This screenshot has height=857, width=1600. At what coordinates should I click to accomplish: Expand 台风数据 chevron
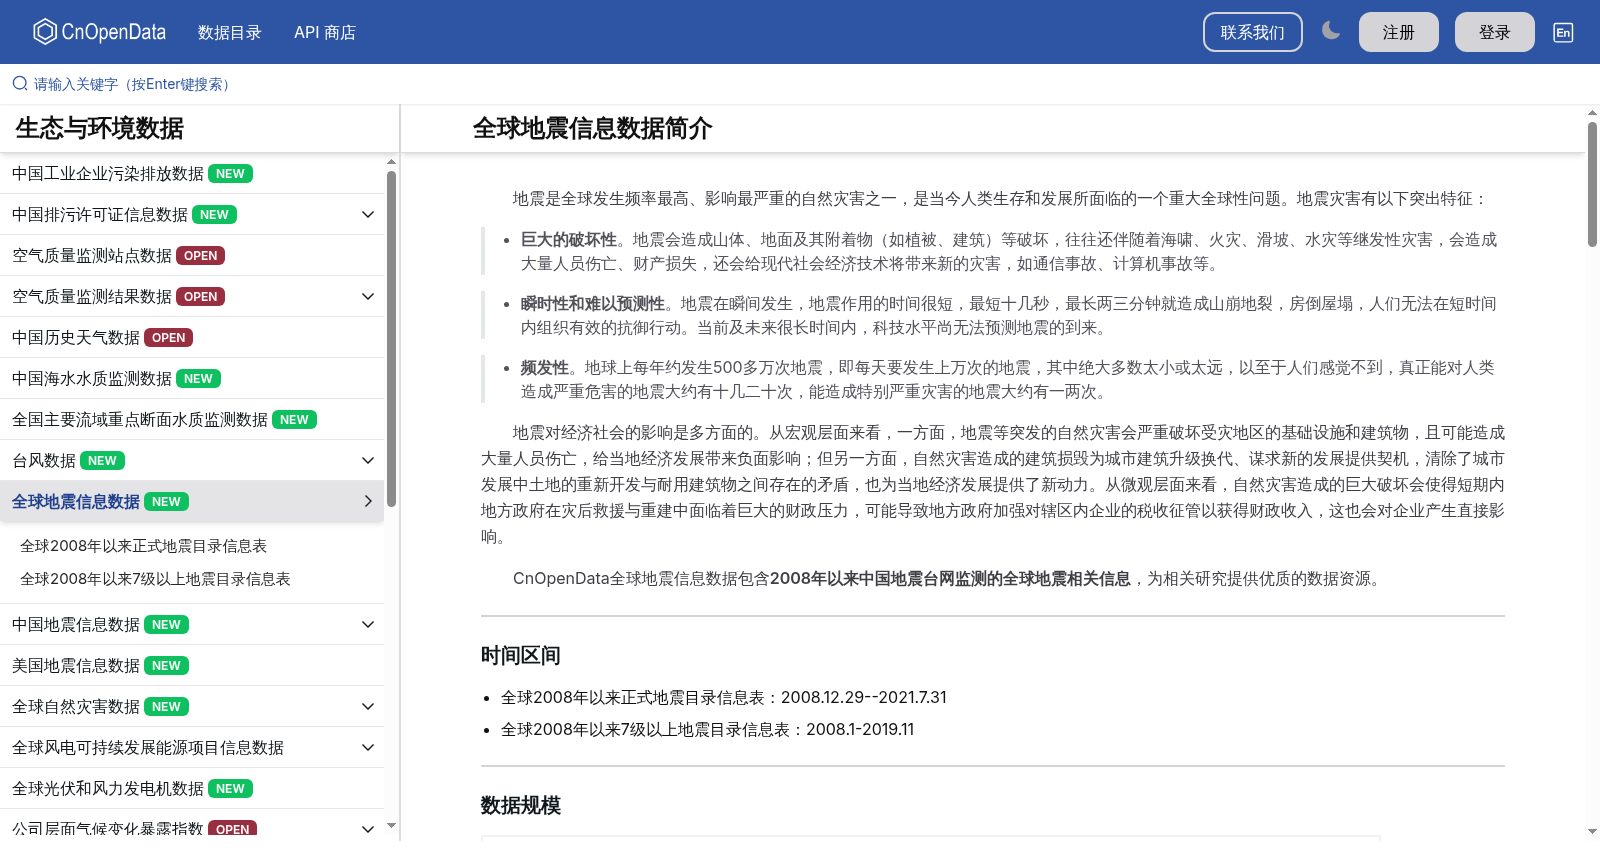click(x=368, y=461)
